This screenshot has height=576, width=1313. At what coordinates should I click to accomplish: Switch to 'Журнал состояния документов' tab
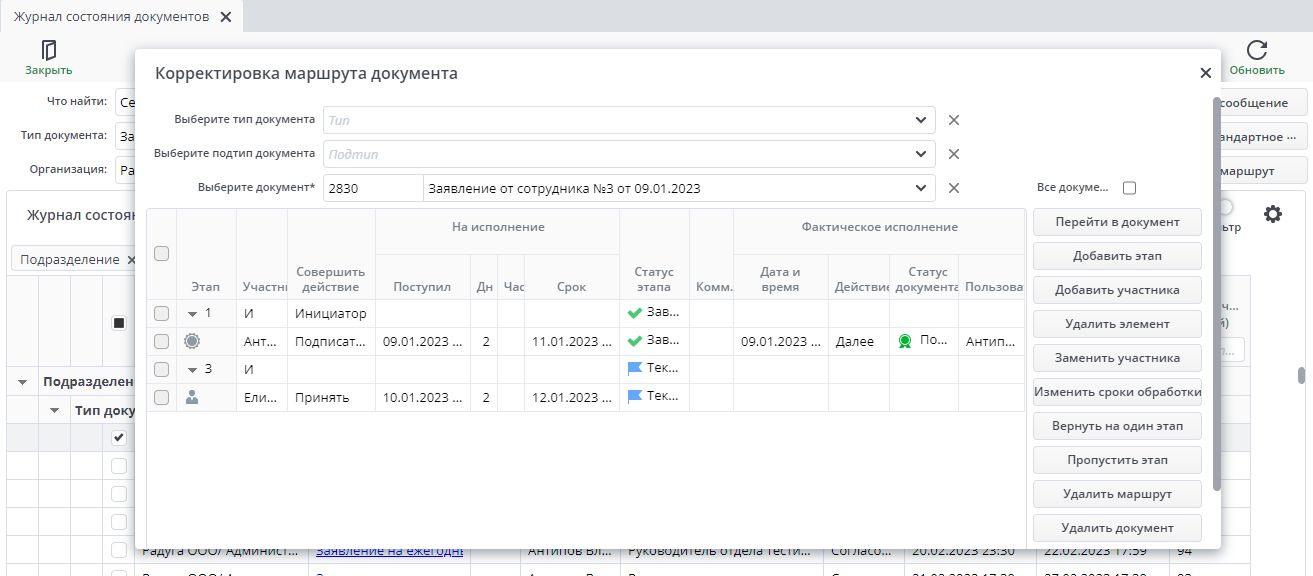[111, 17]
